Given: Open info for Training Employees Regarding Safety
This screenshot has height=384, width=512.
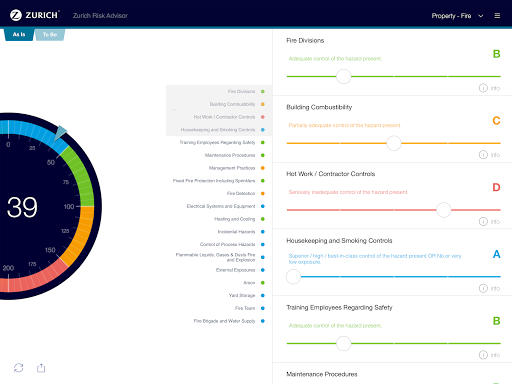Looking at the screenshot, I should (489, 355).
